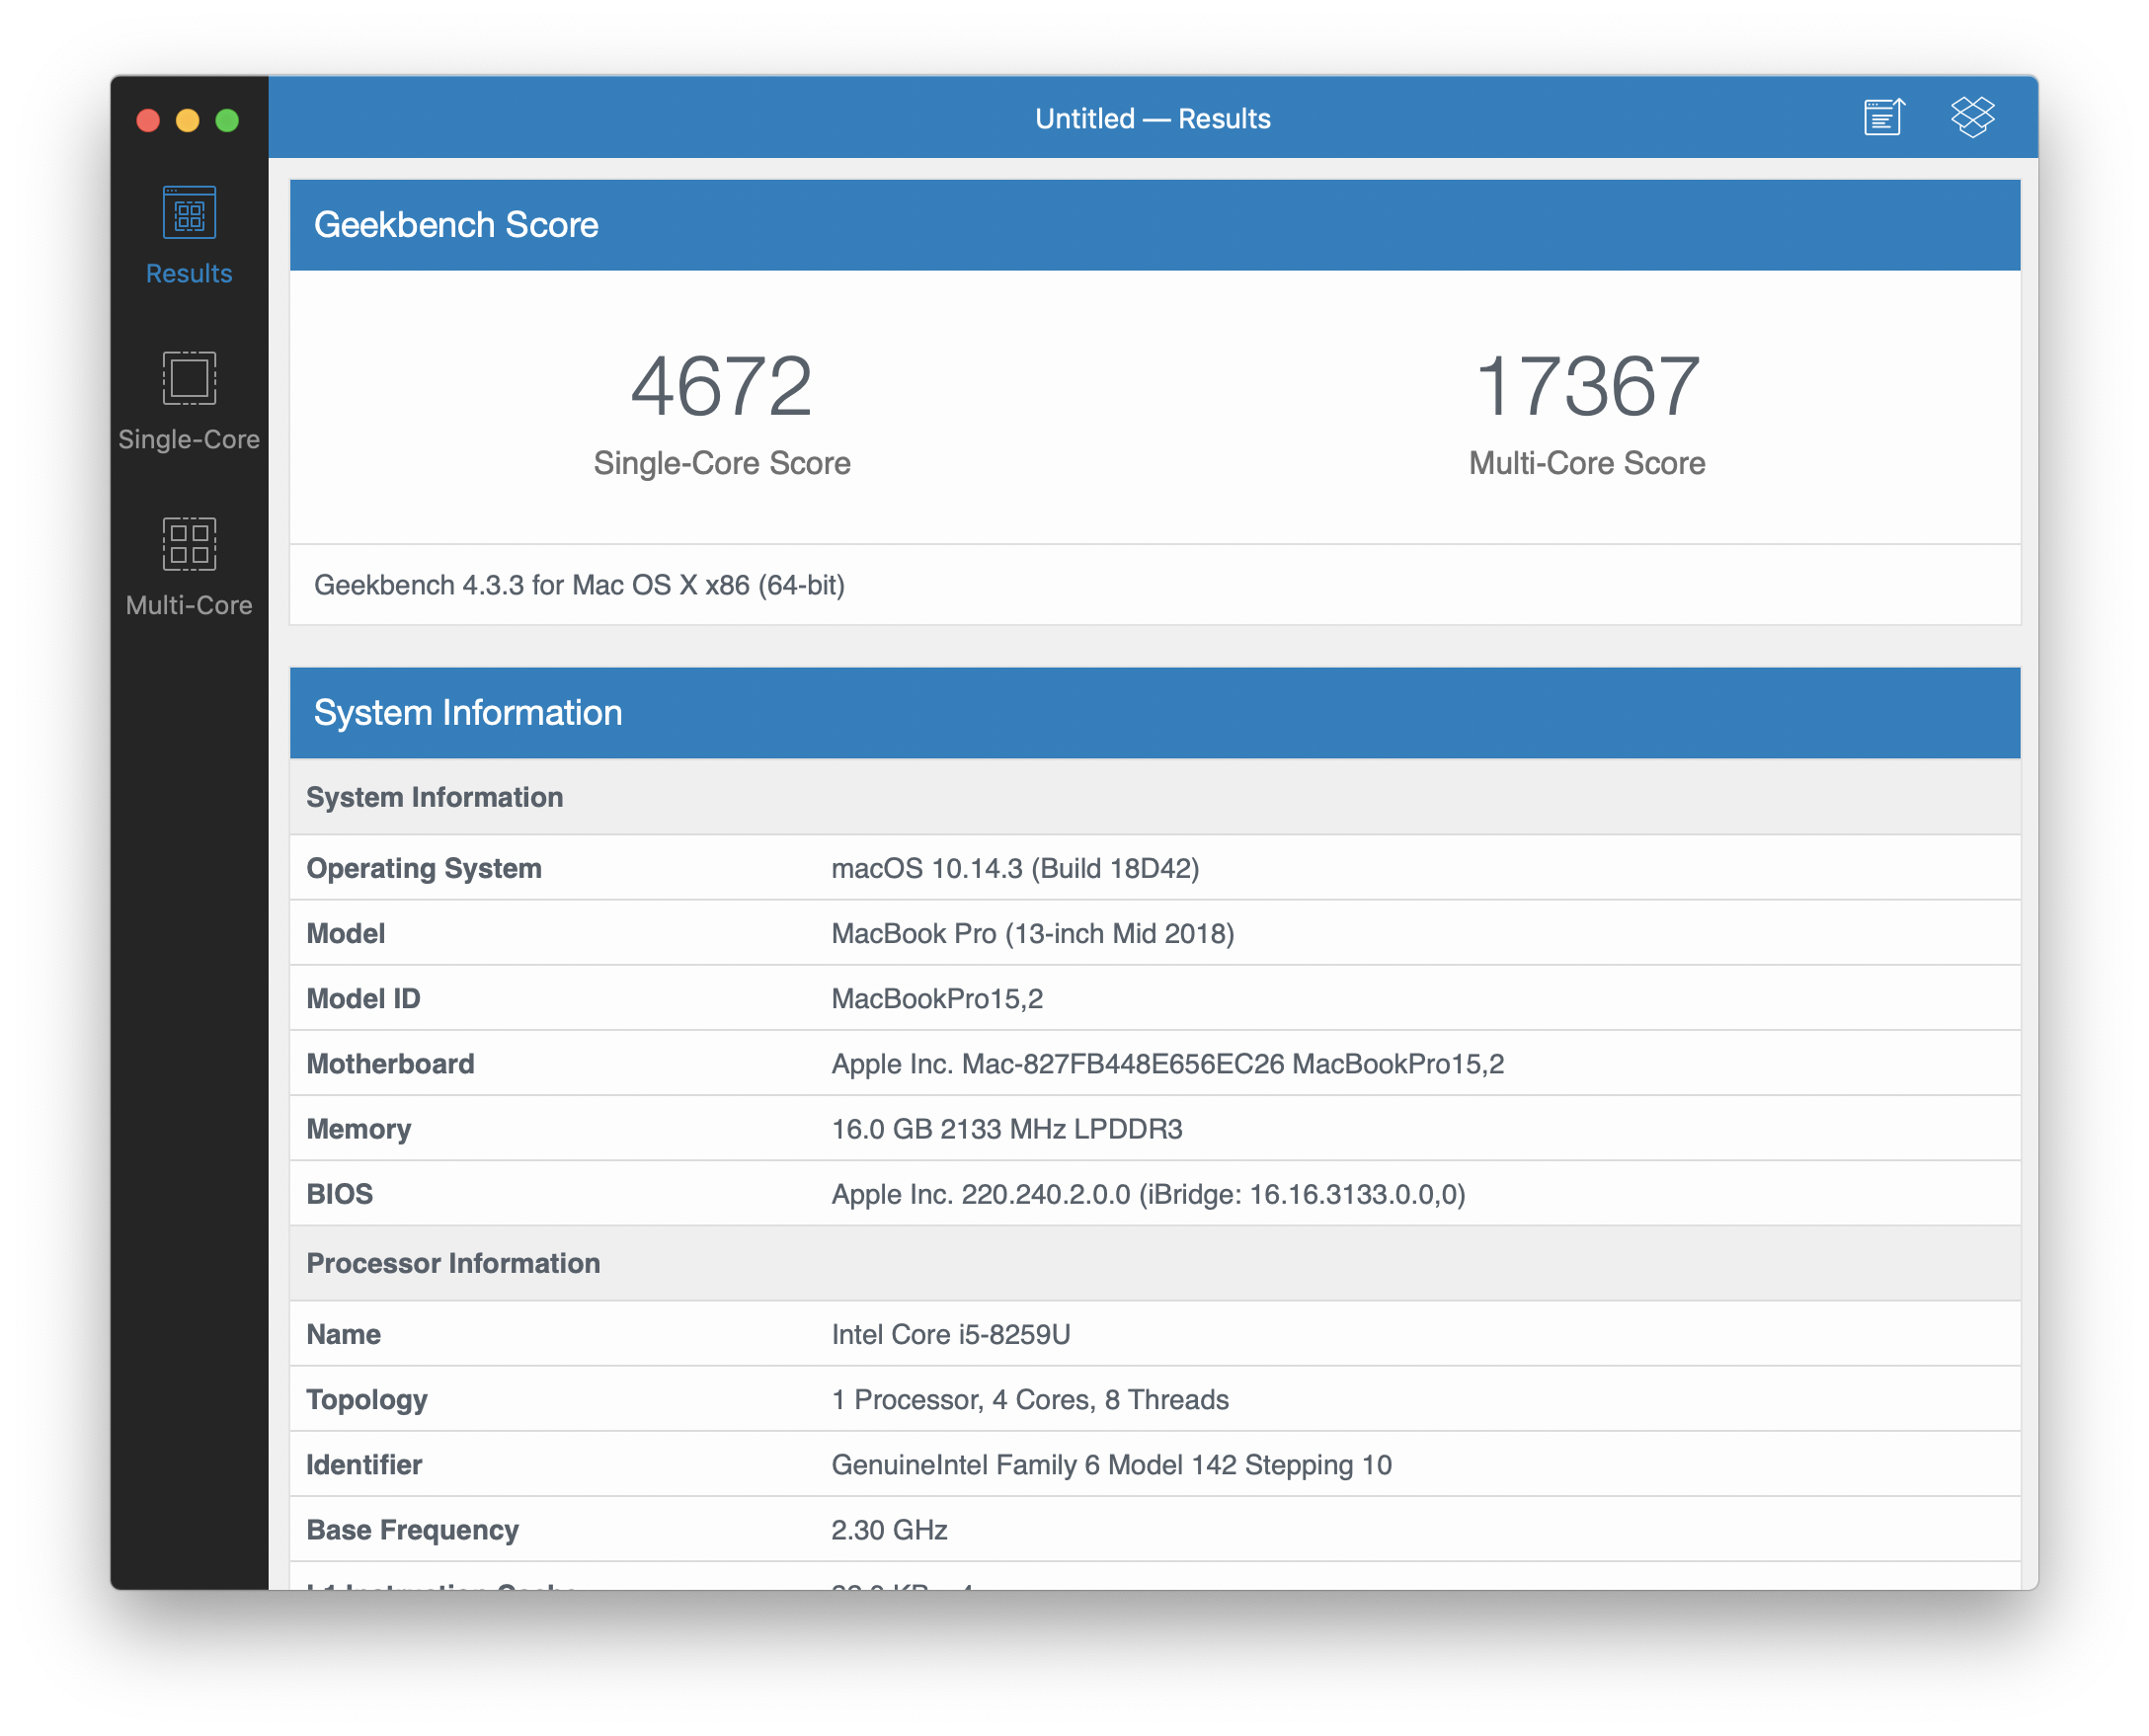Switch to the Single-Core view icon
The height and width of the screenshot is (1736, 2149).
pos(189,378)
